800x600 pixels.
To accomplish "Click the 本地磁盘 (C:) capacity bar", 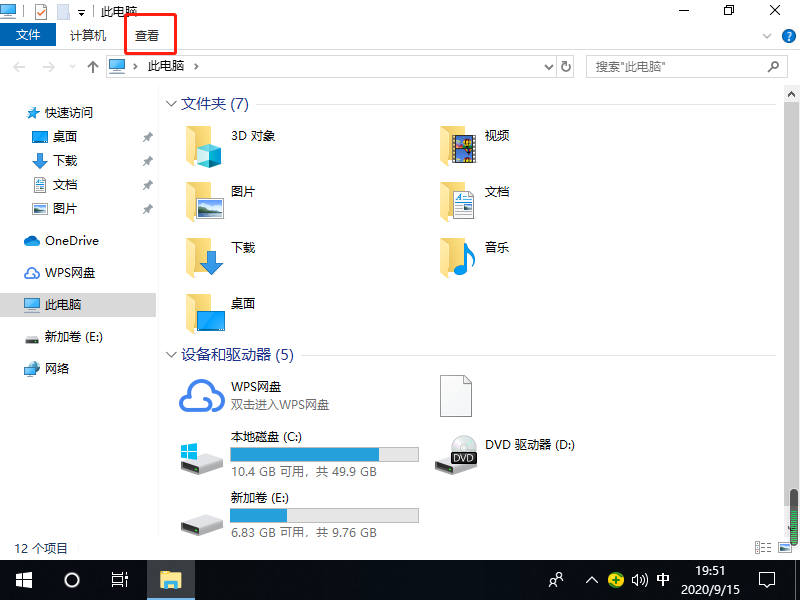I will click(323, 454).
